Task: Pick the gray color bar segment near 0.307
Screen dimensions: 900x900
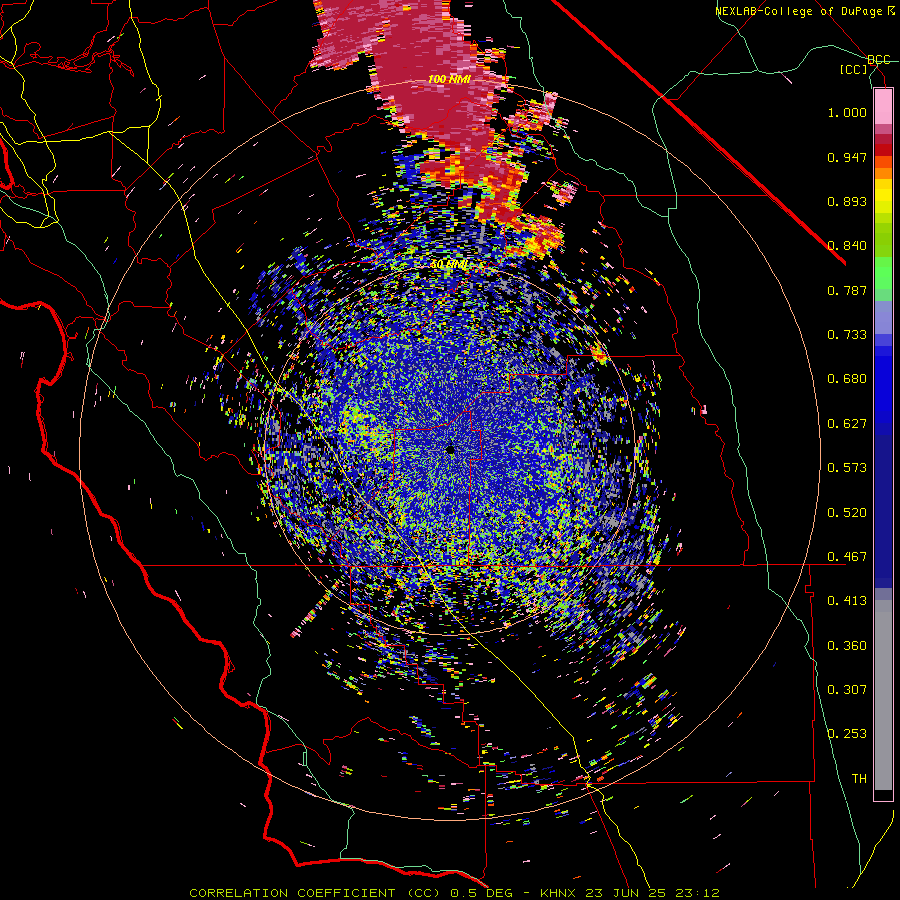Action: click(x=883, y=695)
